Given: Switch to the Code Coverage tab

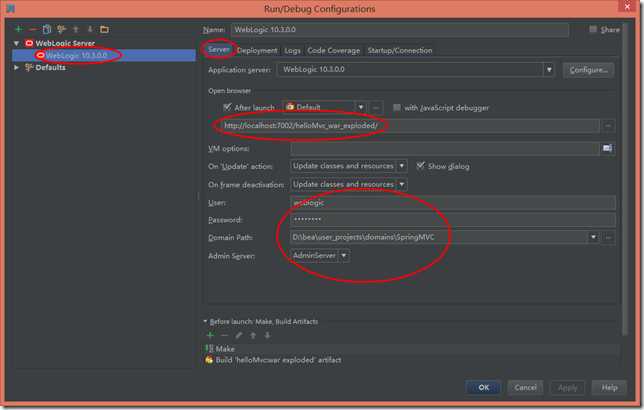Looking at the screenshot, I should point(334,51).
